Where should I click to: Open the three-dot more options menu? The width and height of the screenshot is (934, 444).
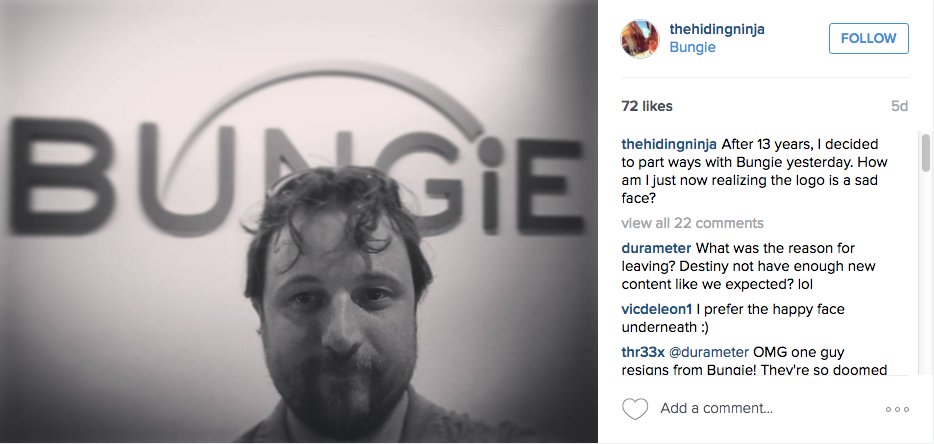(897, 409)
